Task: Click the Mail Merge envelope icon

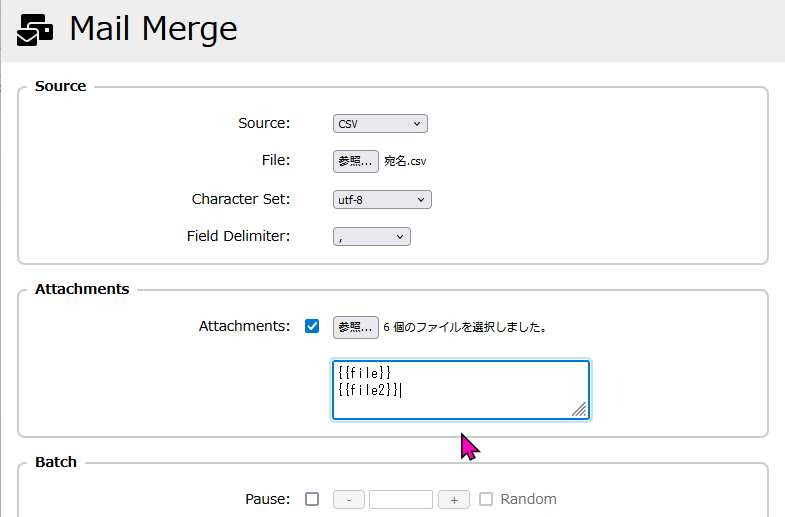Action: 35,29
